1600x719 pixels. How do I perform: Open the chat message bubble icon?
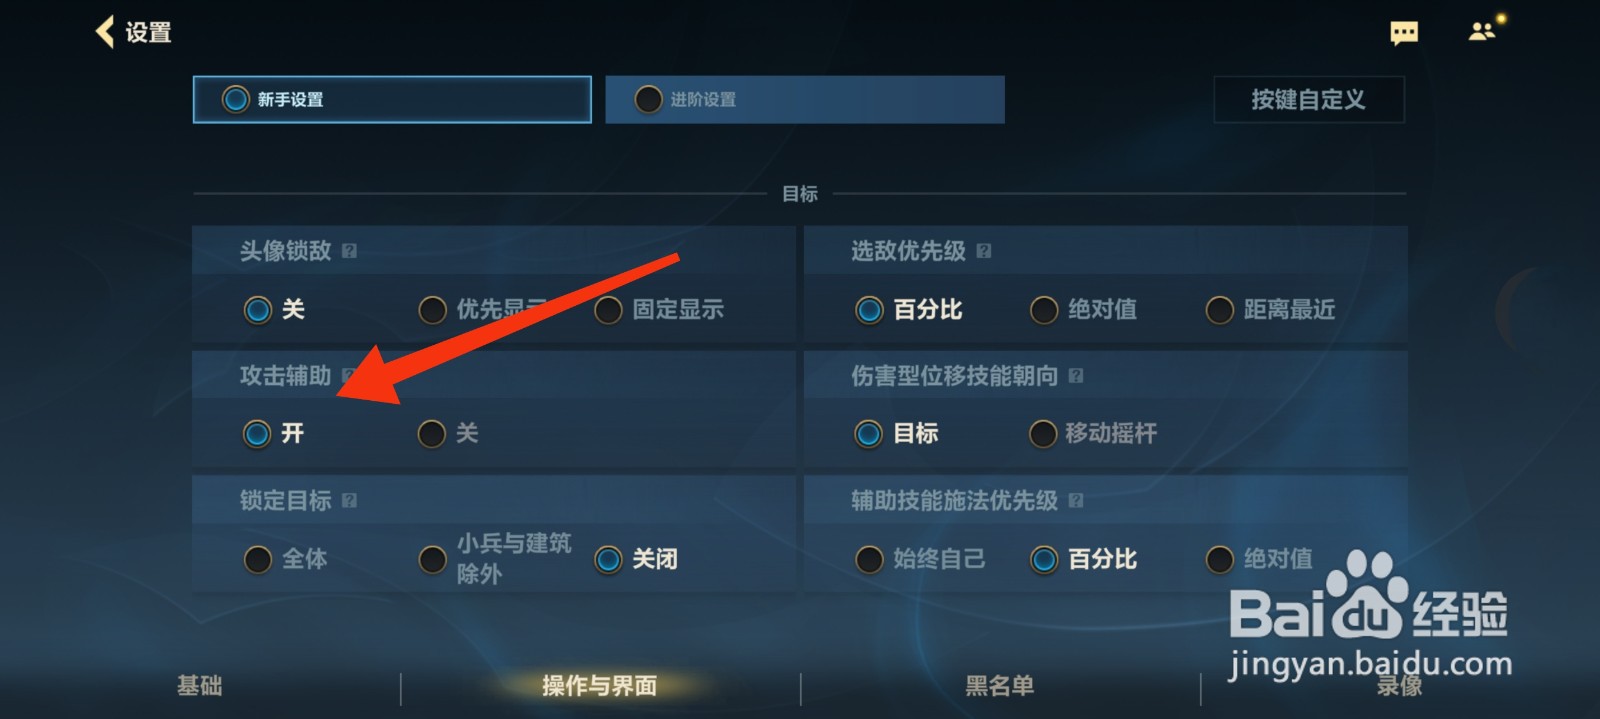point(1404,34)
